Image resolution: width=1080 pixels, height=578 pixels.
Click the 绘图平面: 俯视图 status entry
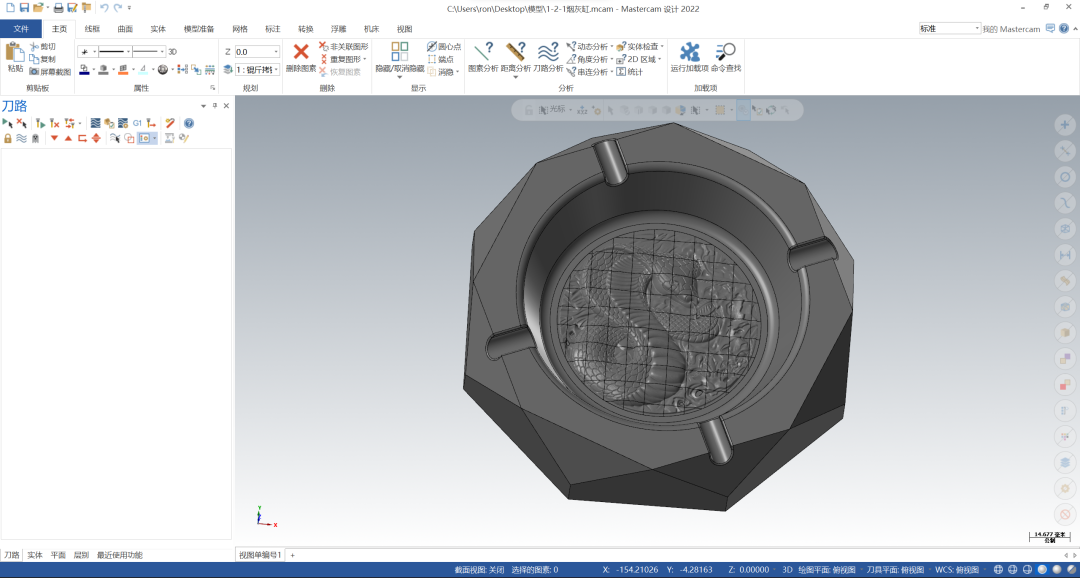pyautogui.click(x=827, y=570)
